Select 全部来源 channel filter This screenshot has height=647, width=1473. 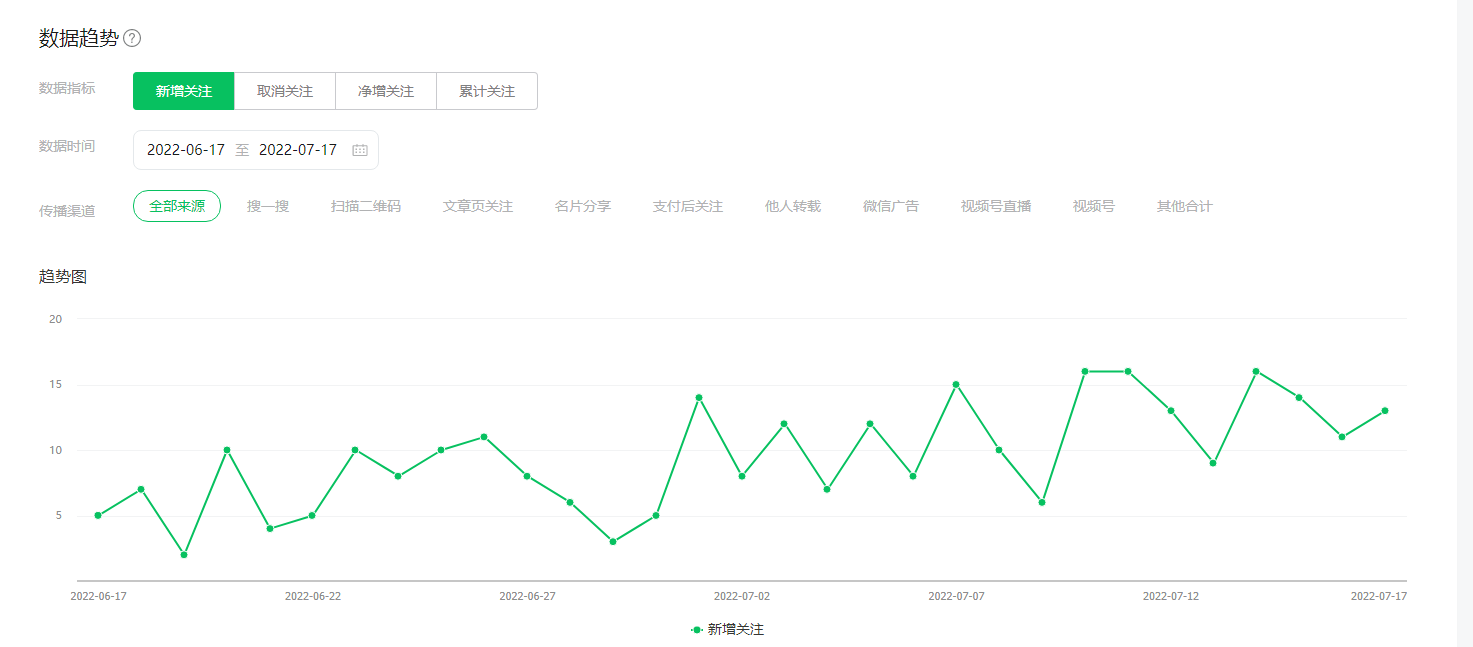[177, 206]
